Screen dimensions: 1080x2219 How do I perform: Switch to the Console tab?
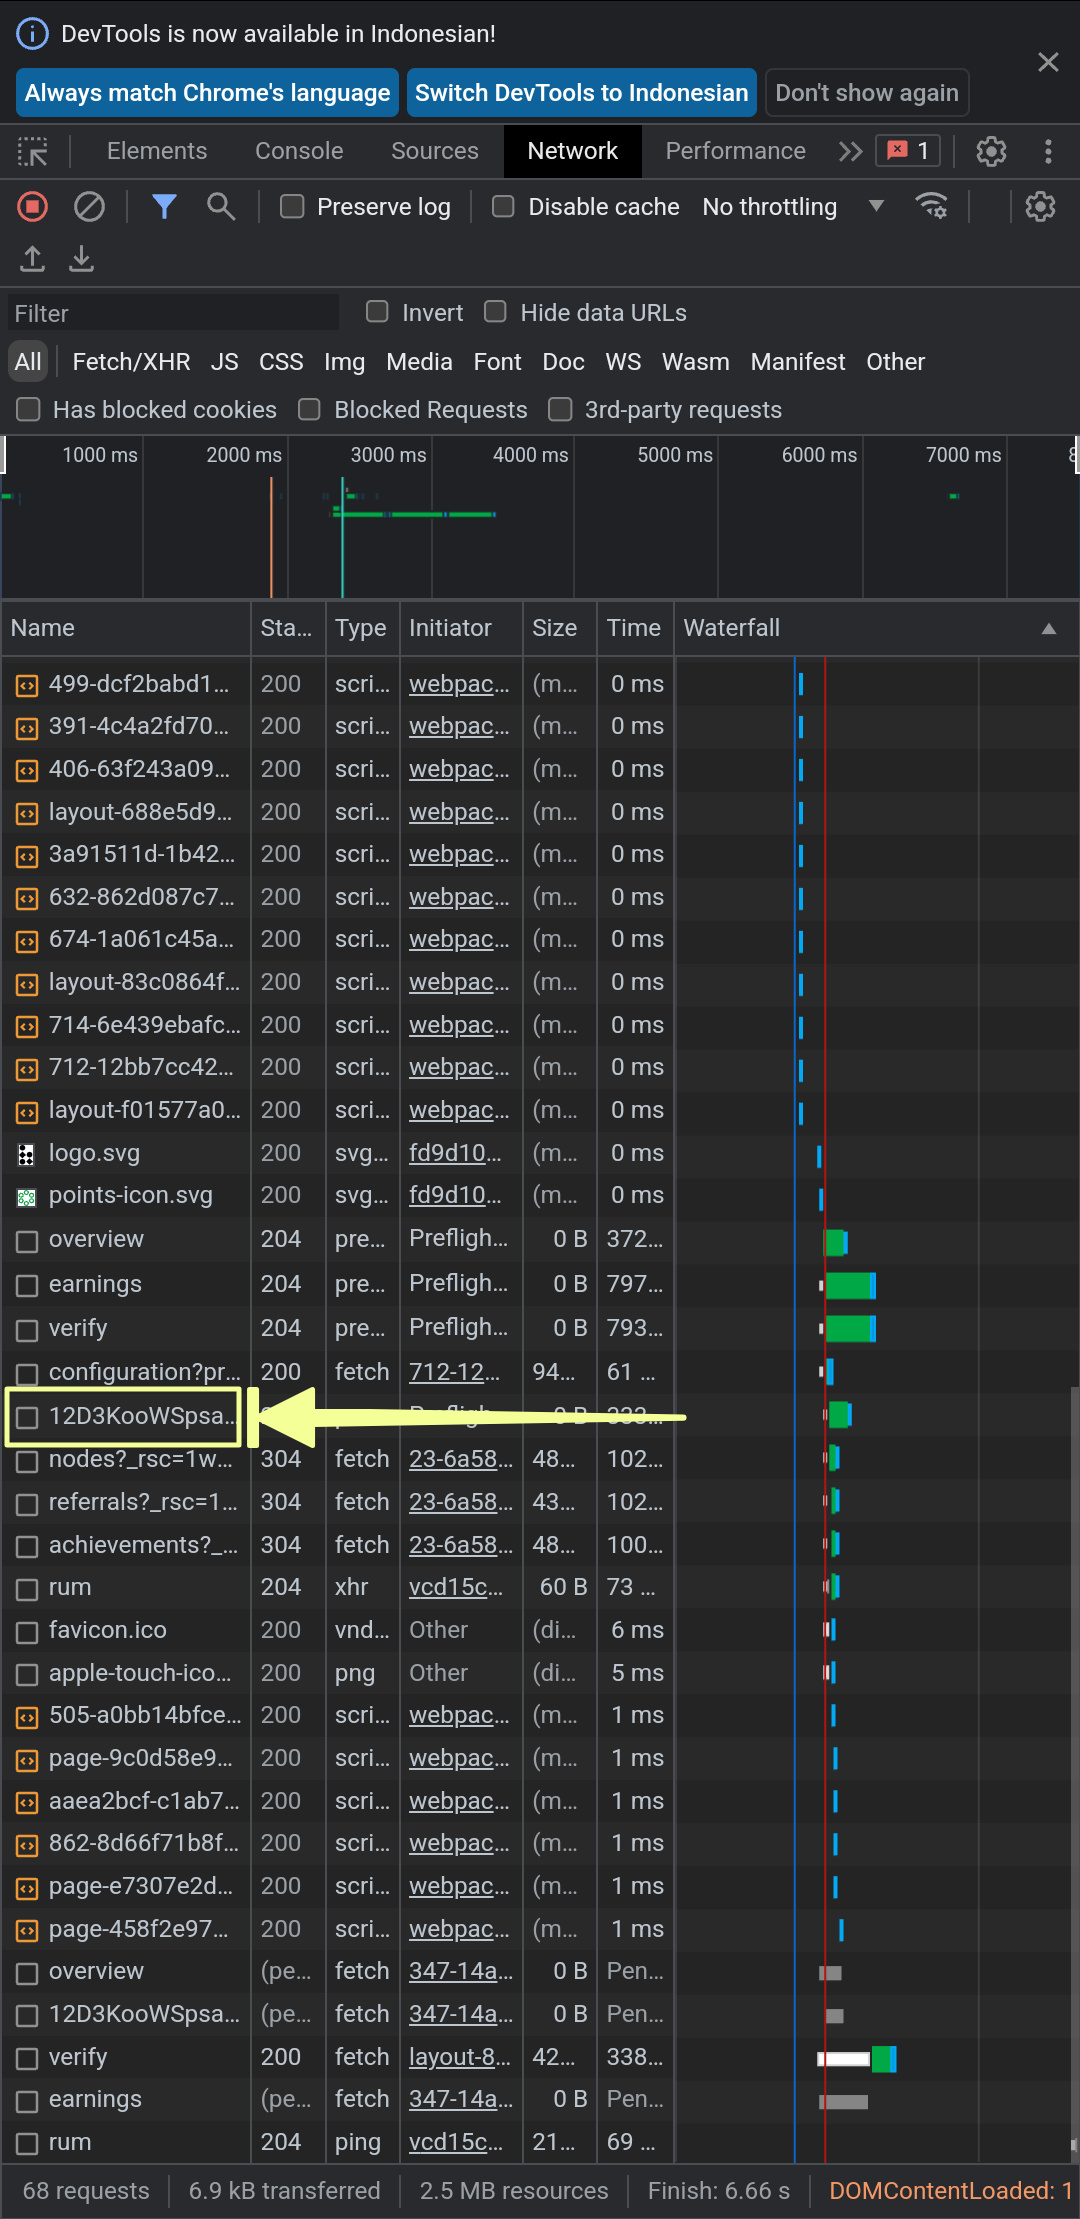299,151
